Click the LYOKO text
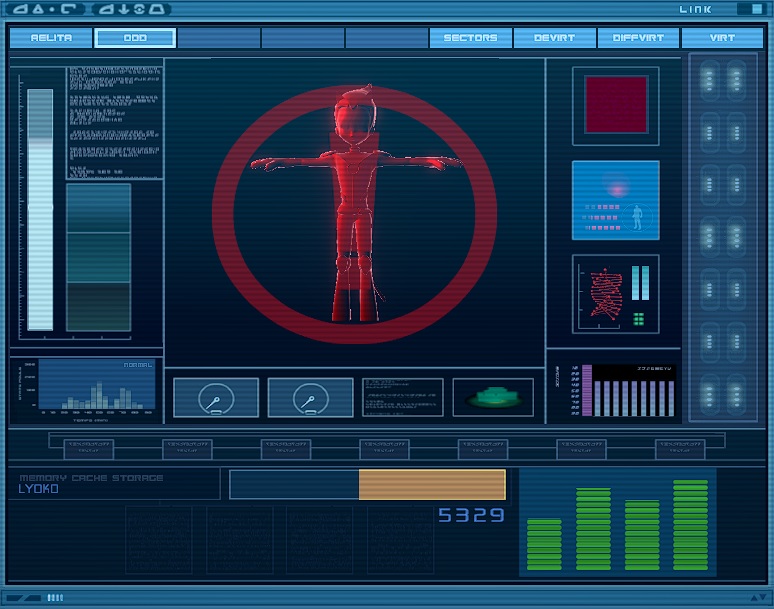774x609 pixels. point(39,489)
